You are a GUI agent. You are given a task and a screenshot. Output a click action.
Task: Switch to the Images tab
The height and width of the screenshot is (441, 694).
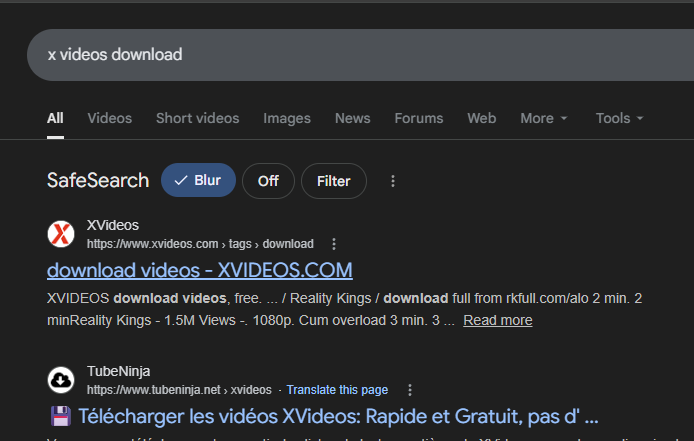pyautogui.click(x=287, y=118)
